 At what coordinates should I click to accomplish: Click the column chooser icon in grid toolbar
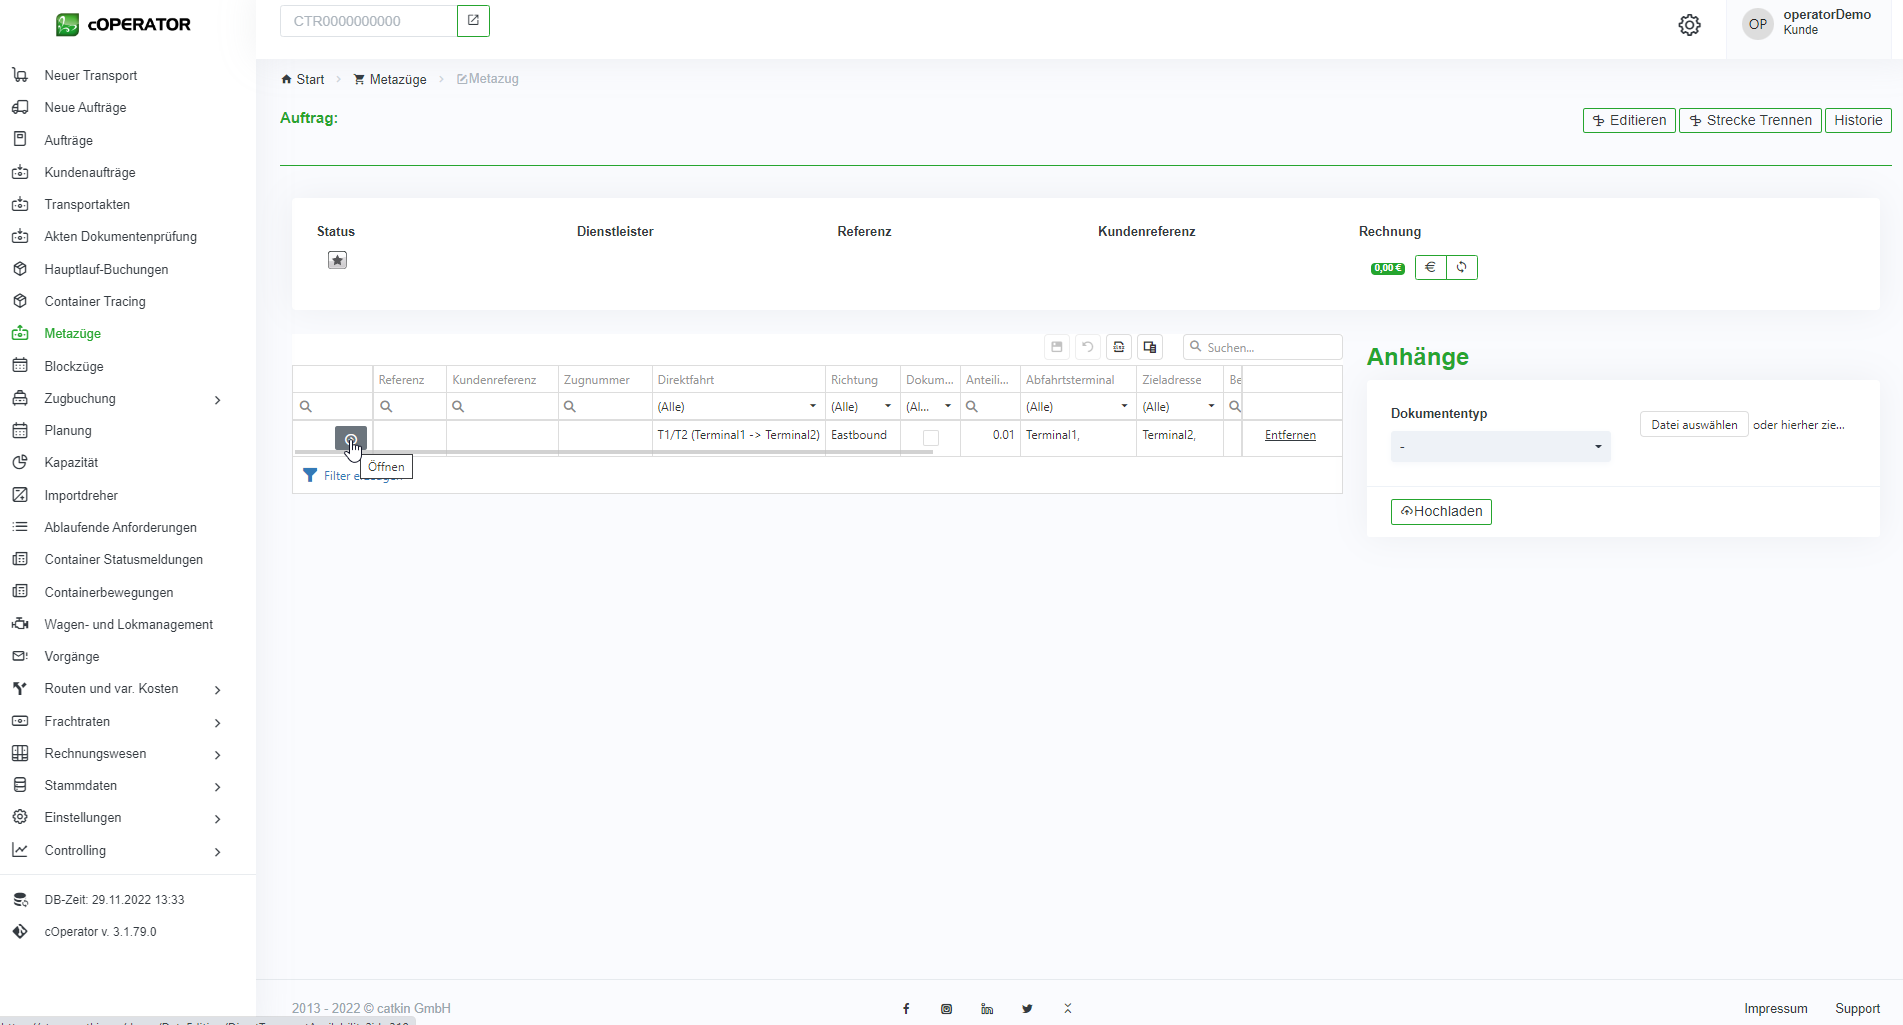(x=1150, y=347)
